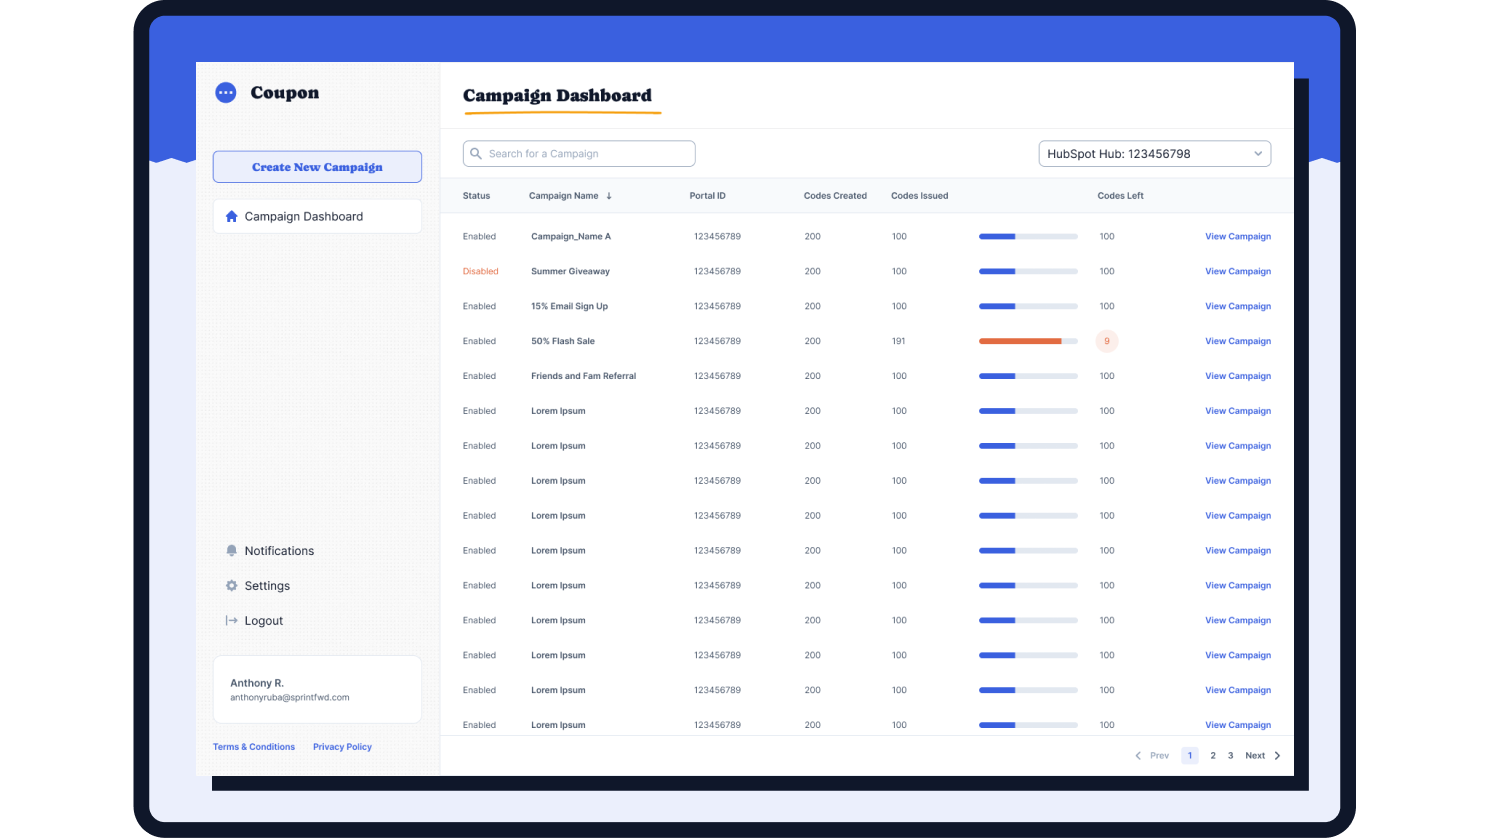Click the red 9 codes-left badge

(1106, 341)
